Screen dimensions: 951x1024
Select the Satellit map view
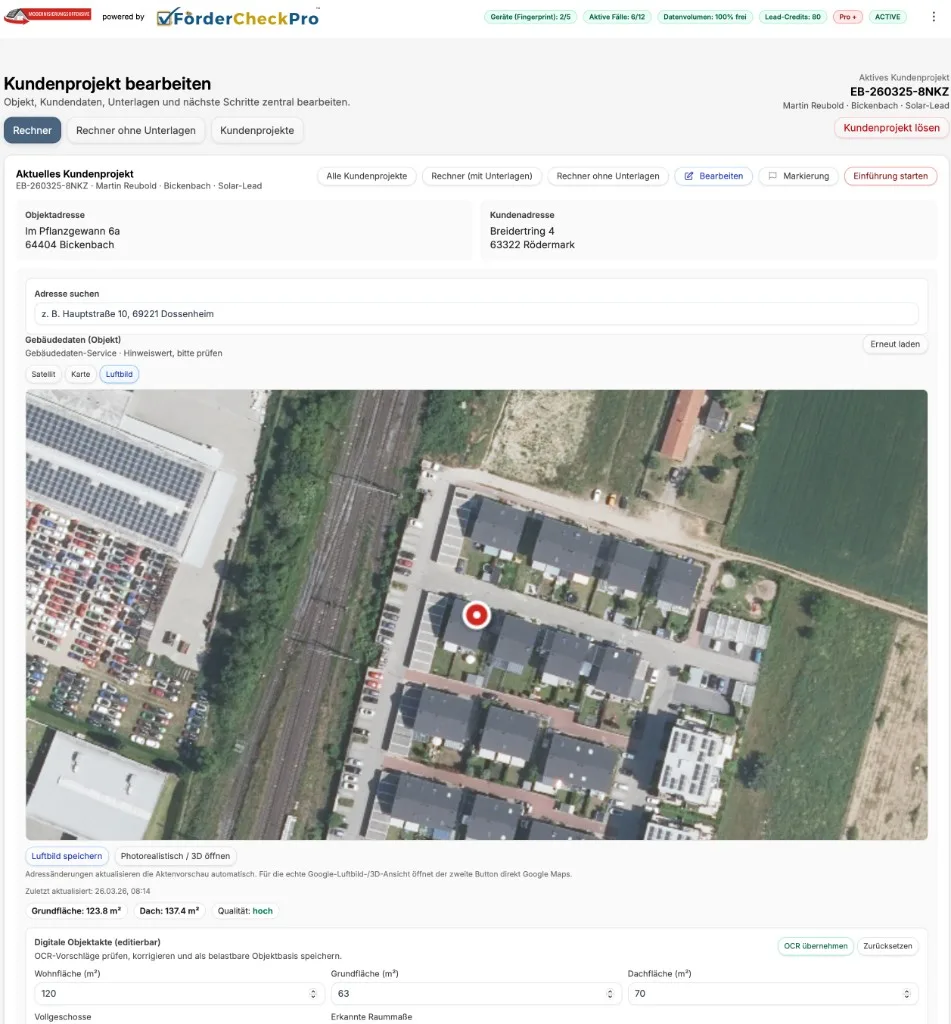click(43, 374)
